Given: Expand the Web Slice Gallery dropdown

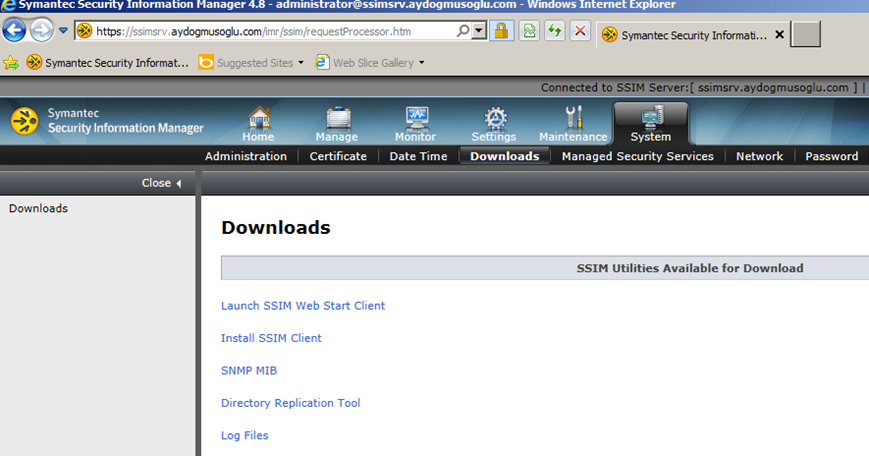Looking at the screenshot, I should click(421, 63).
